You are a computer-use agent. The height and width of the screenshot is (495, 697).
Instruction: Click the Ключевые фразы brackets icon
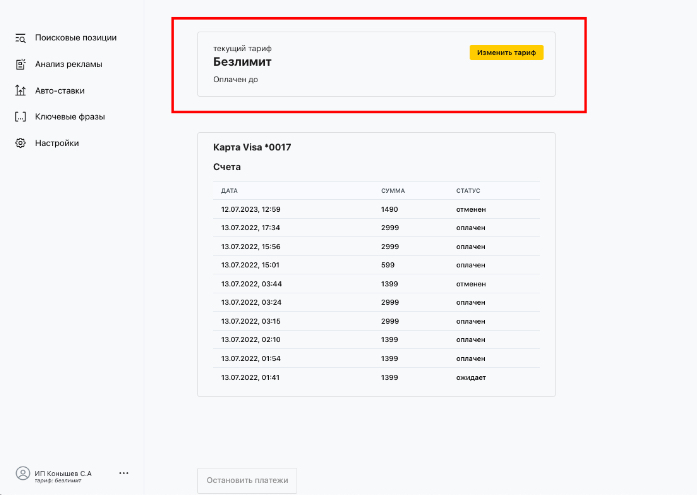click(20, 117)
